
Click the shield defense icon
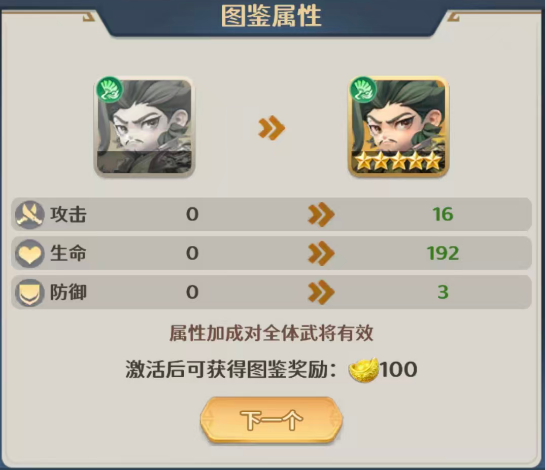30,292
